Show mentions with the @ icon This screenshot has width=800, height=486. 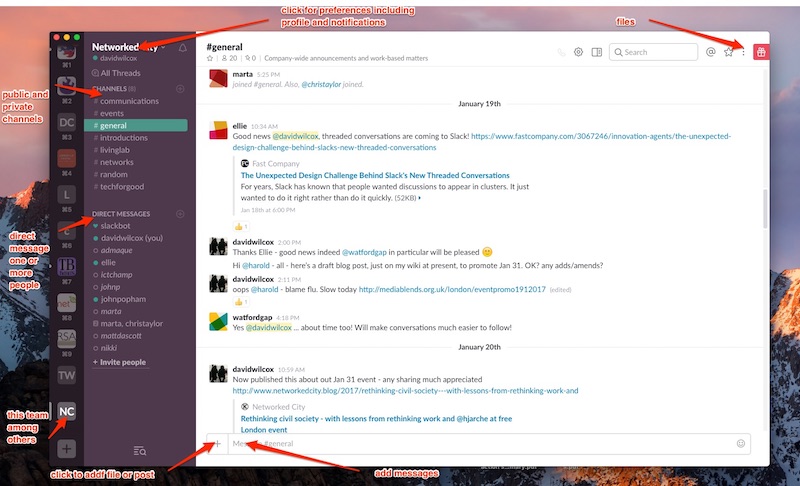tap(710, 52)
